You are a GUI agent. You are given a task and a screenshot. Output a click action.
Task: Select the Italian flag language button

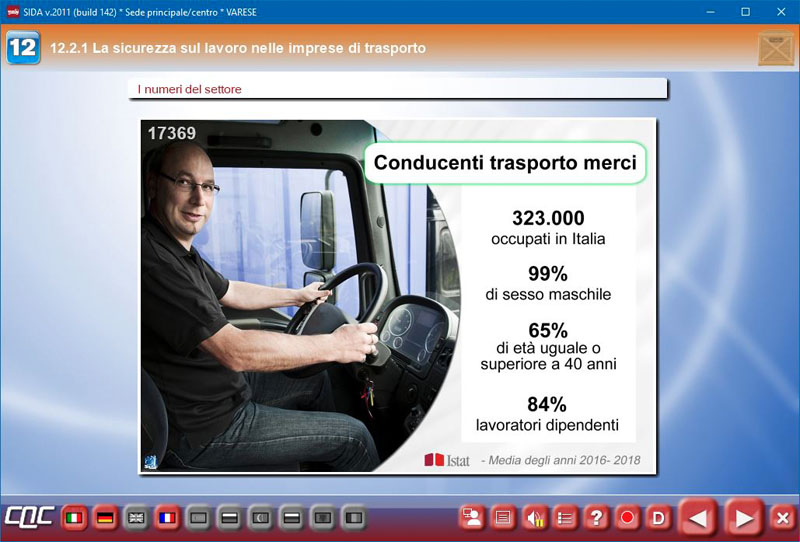tap(73, 518)
